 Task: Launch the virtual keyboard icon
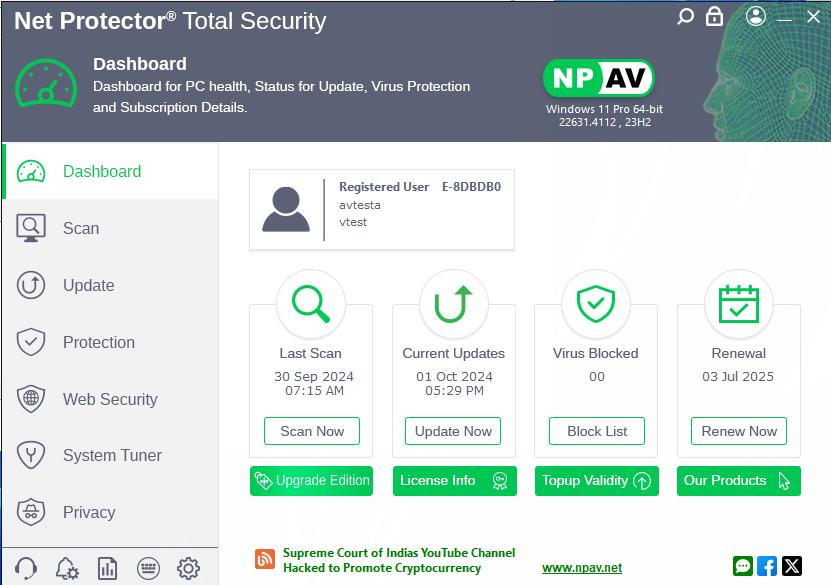click(x=148, y=569)
